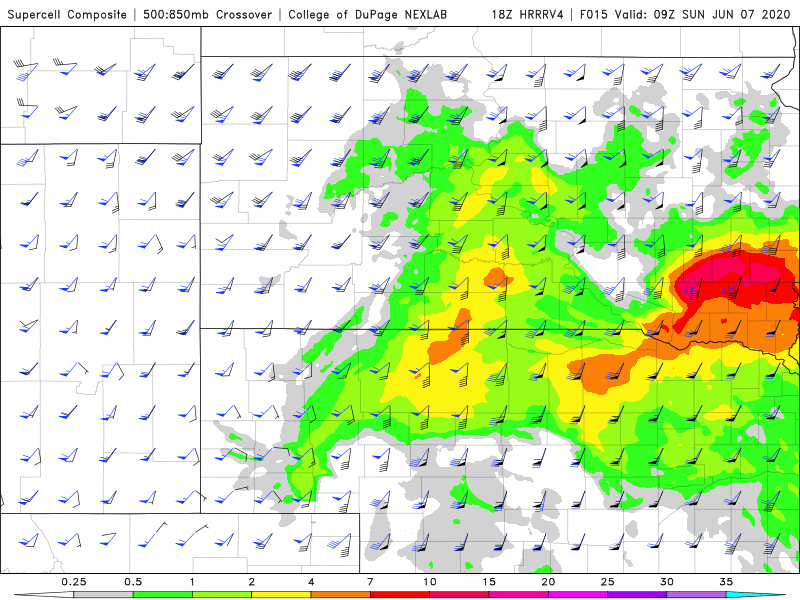Click the "Supercell Composite" title text
The image size is (800, 600).
pos(67,15)
